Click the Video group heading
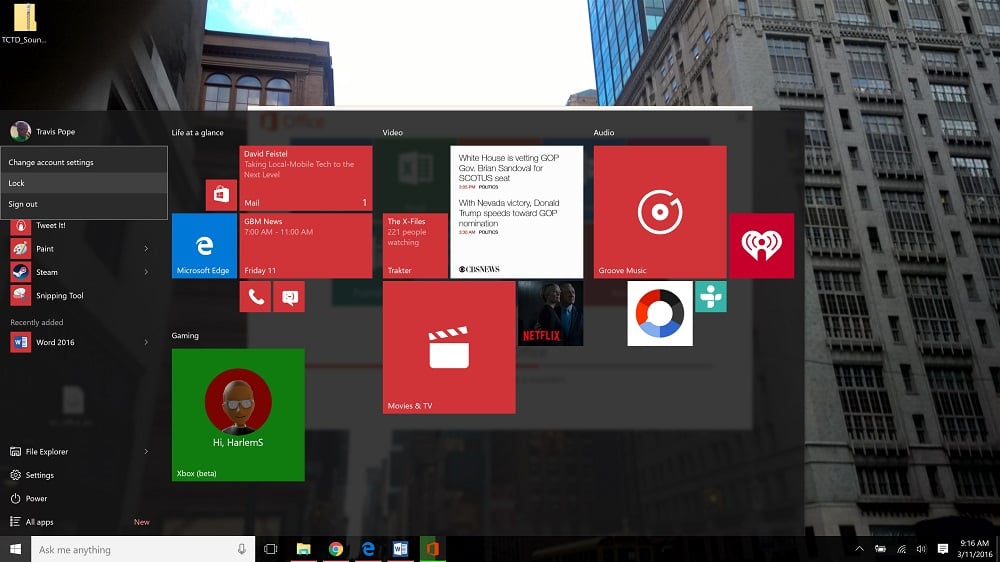This screenshot has width=1000, height=562. pos(393,133)
